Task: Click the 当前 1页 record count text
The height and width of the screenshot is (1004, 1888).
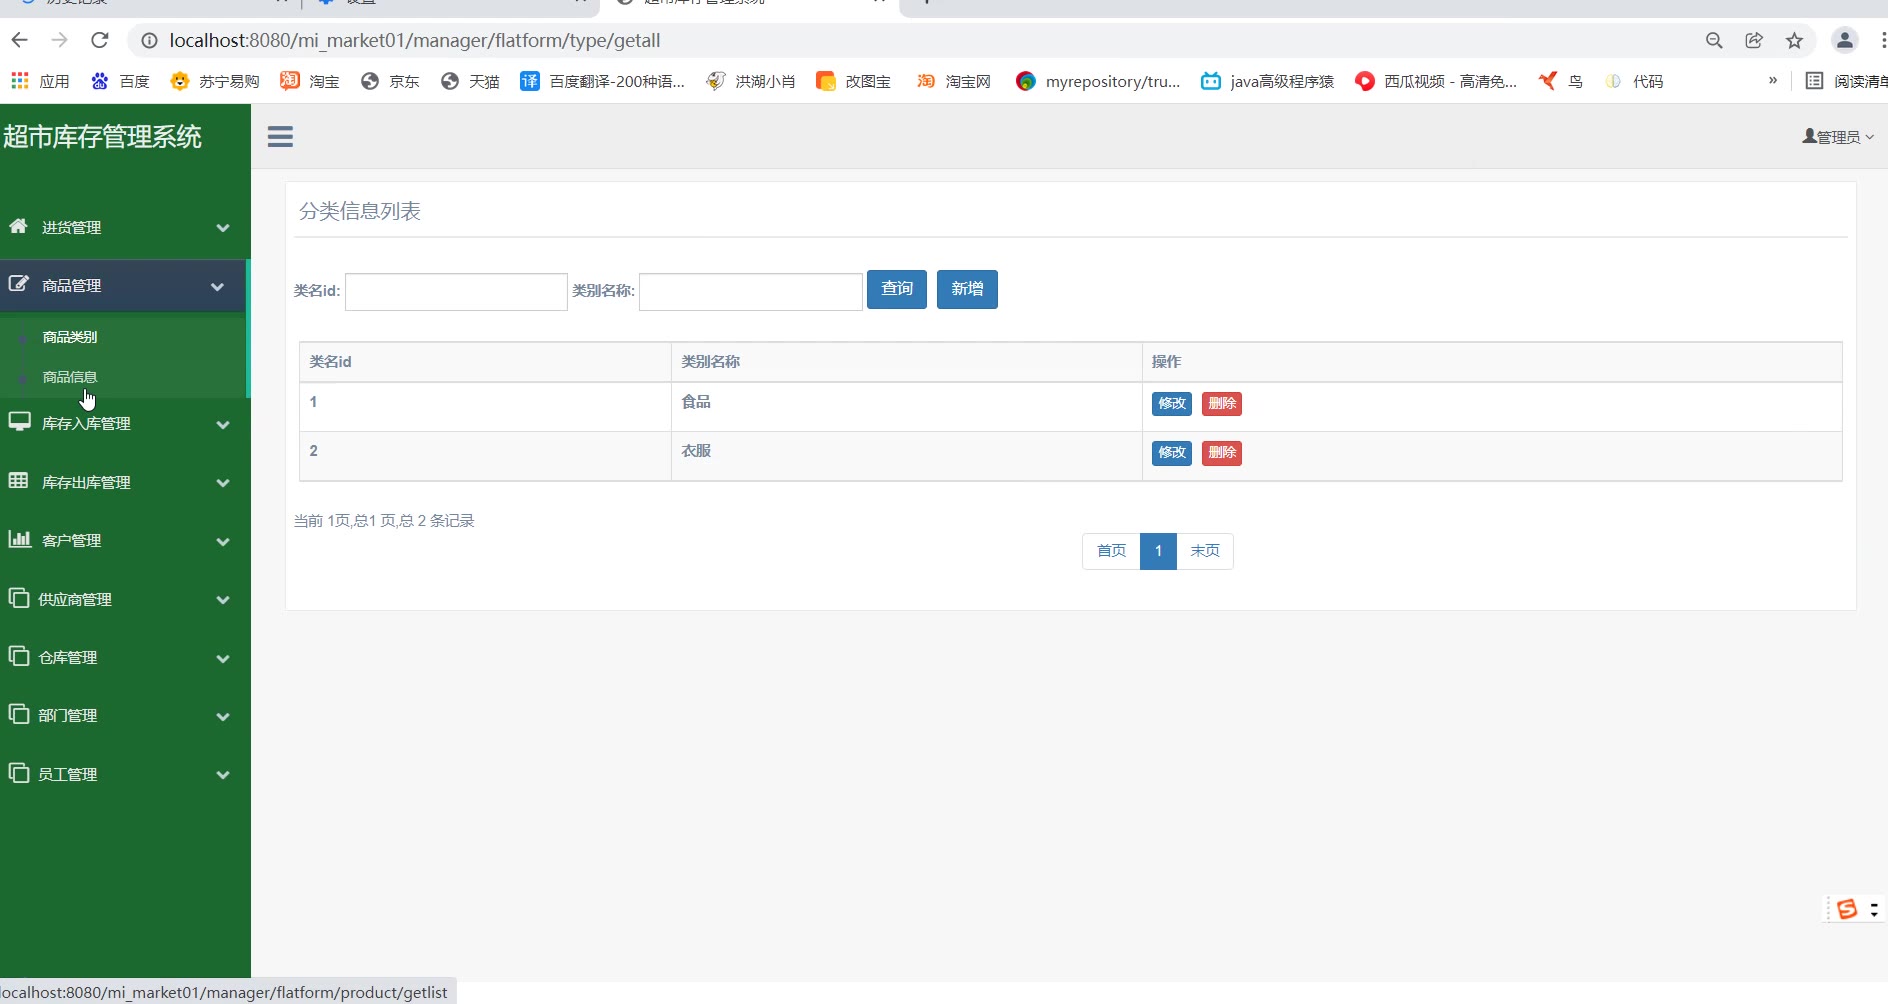Action: [x=384, y=521]
